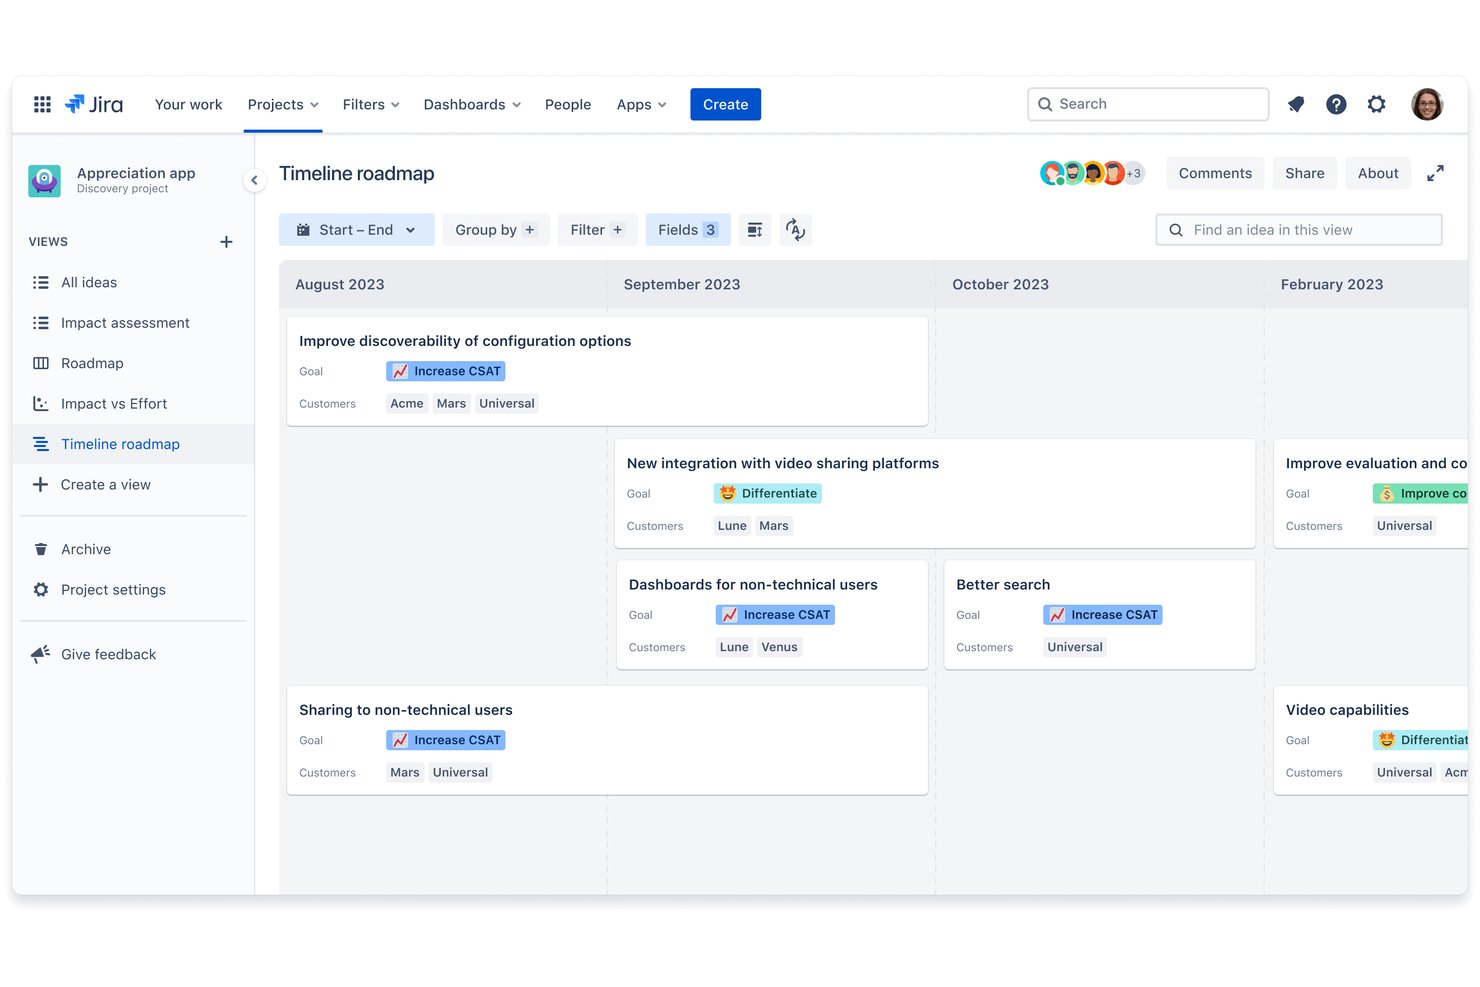The image size is (1480, 987).
Task: Go to Your work
Action: [x=188, y=104]
